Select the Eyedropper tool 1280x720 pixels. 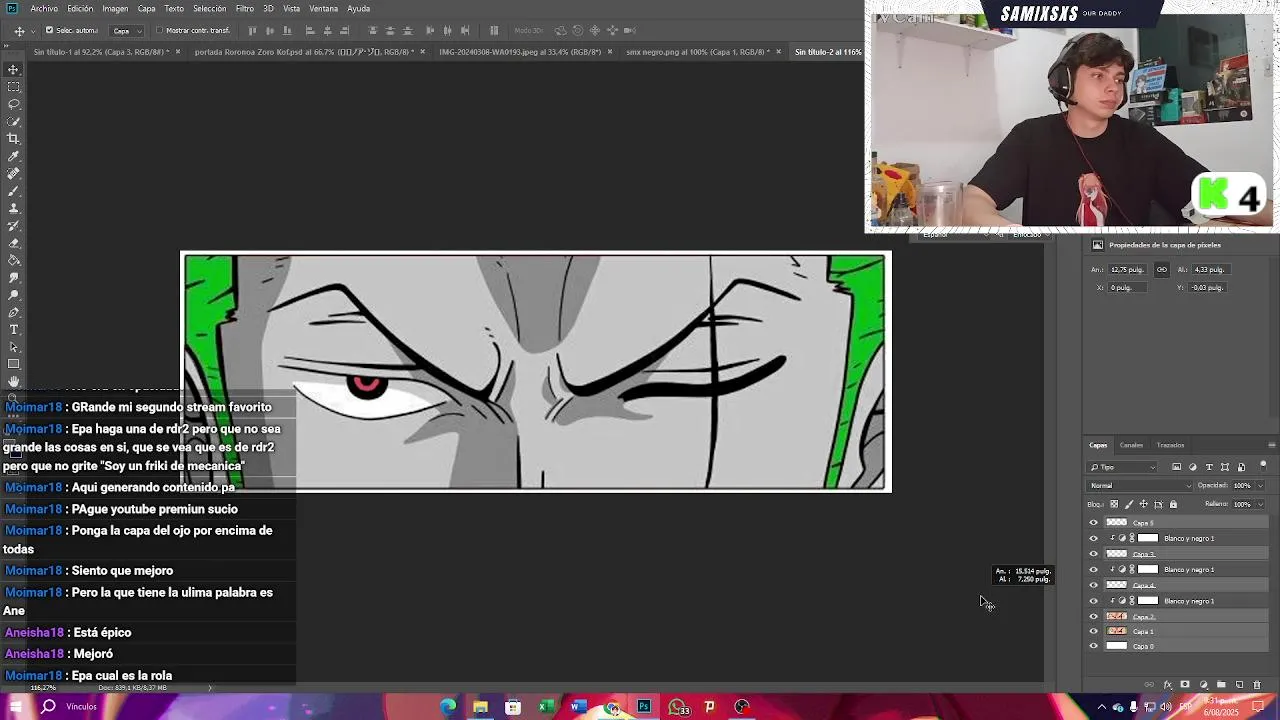13,157
